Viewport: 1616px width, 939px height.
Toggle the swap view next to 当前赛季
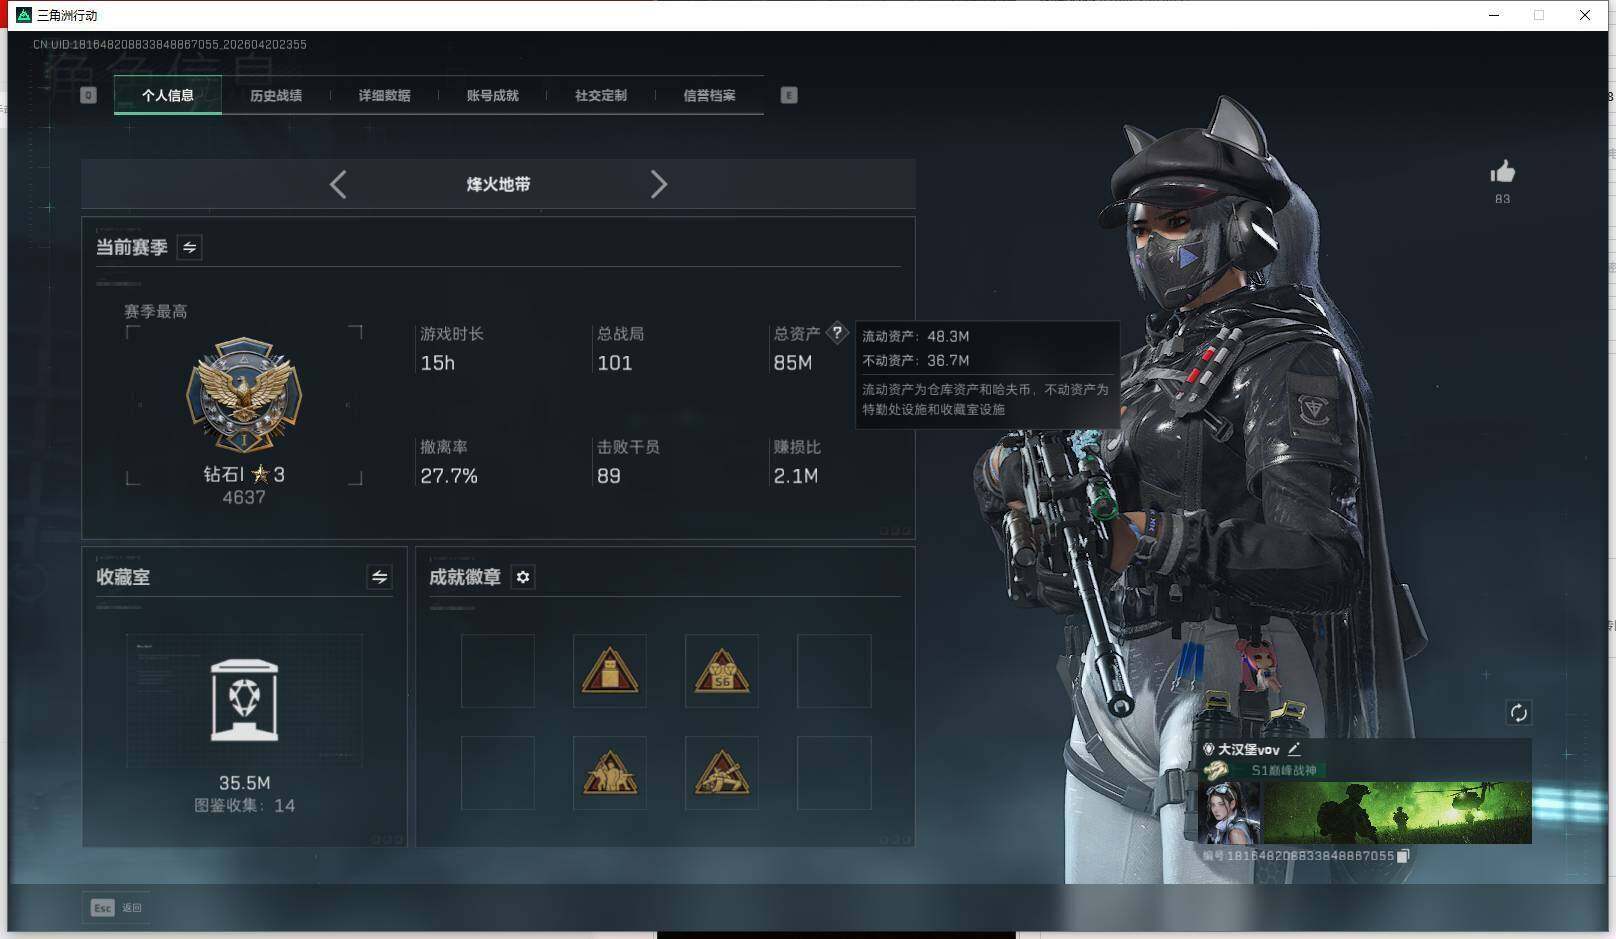(x=188, y=247)
